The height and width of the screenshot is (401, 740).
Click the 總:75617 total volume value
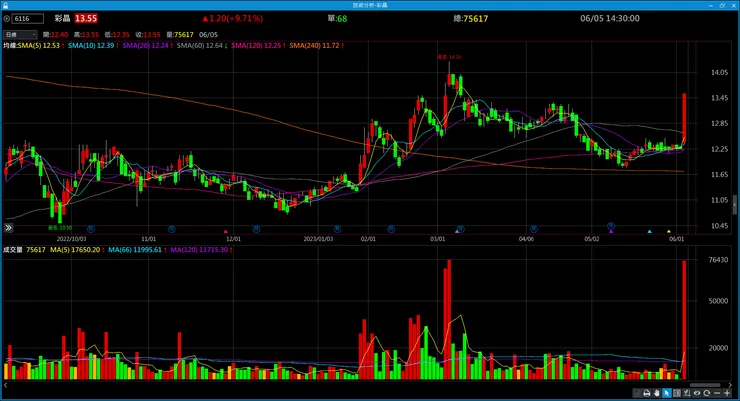tap(471, 18)
